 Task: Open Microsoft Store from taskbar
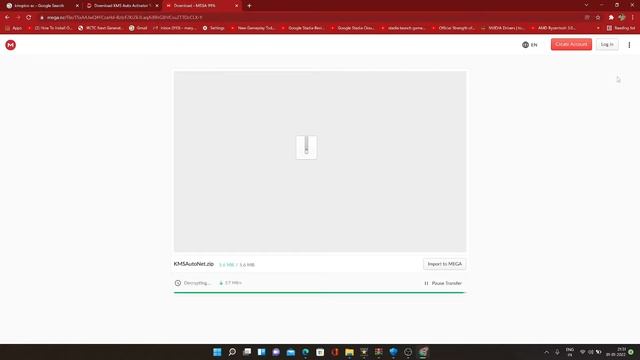click(x=320, y=352)
